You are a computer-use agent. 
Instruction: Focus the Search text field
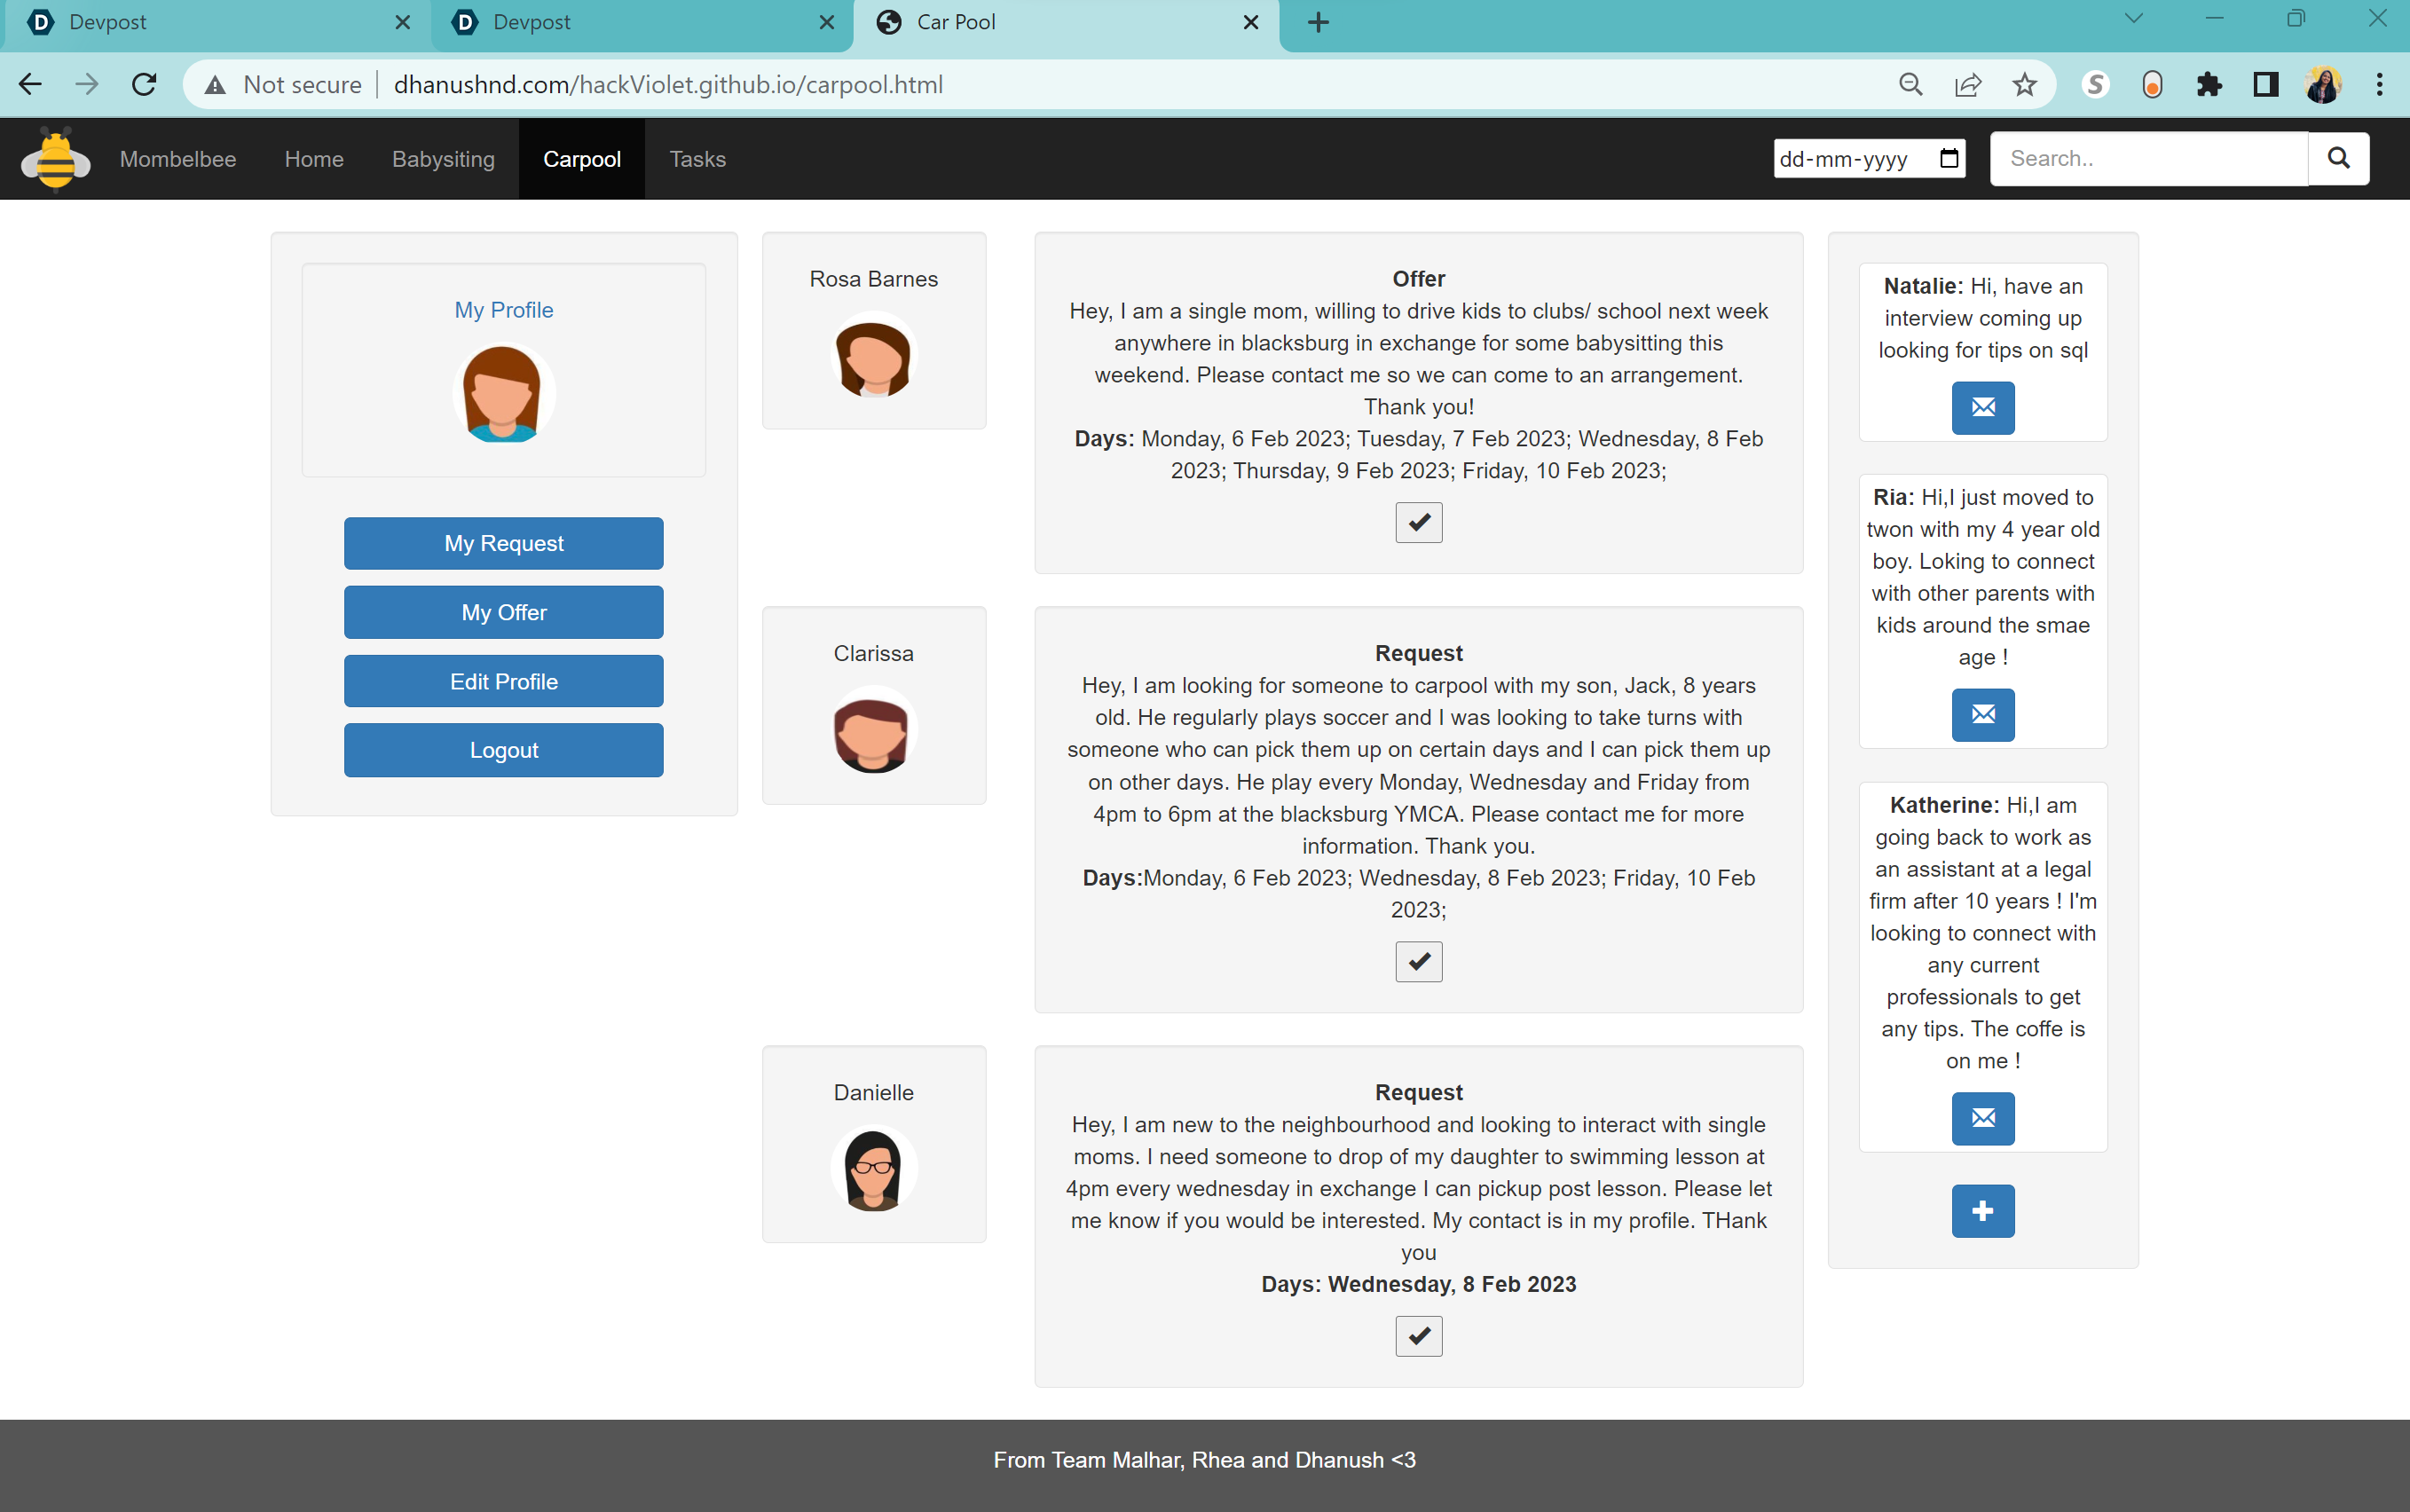point(2148,158)
